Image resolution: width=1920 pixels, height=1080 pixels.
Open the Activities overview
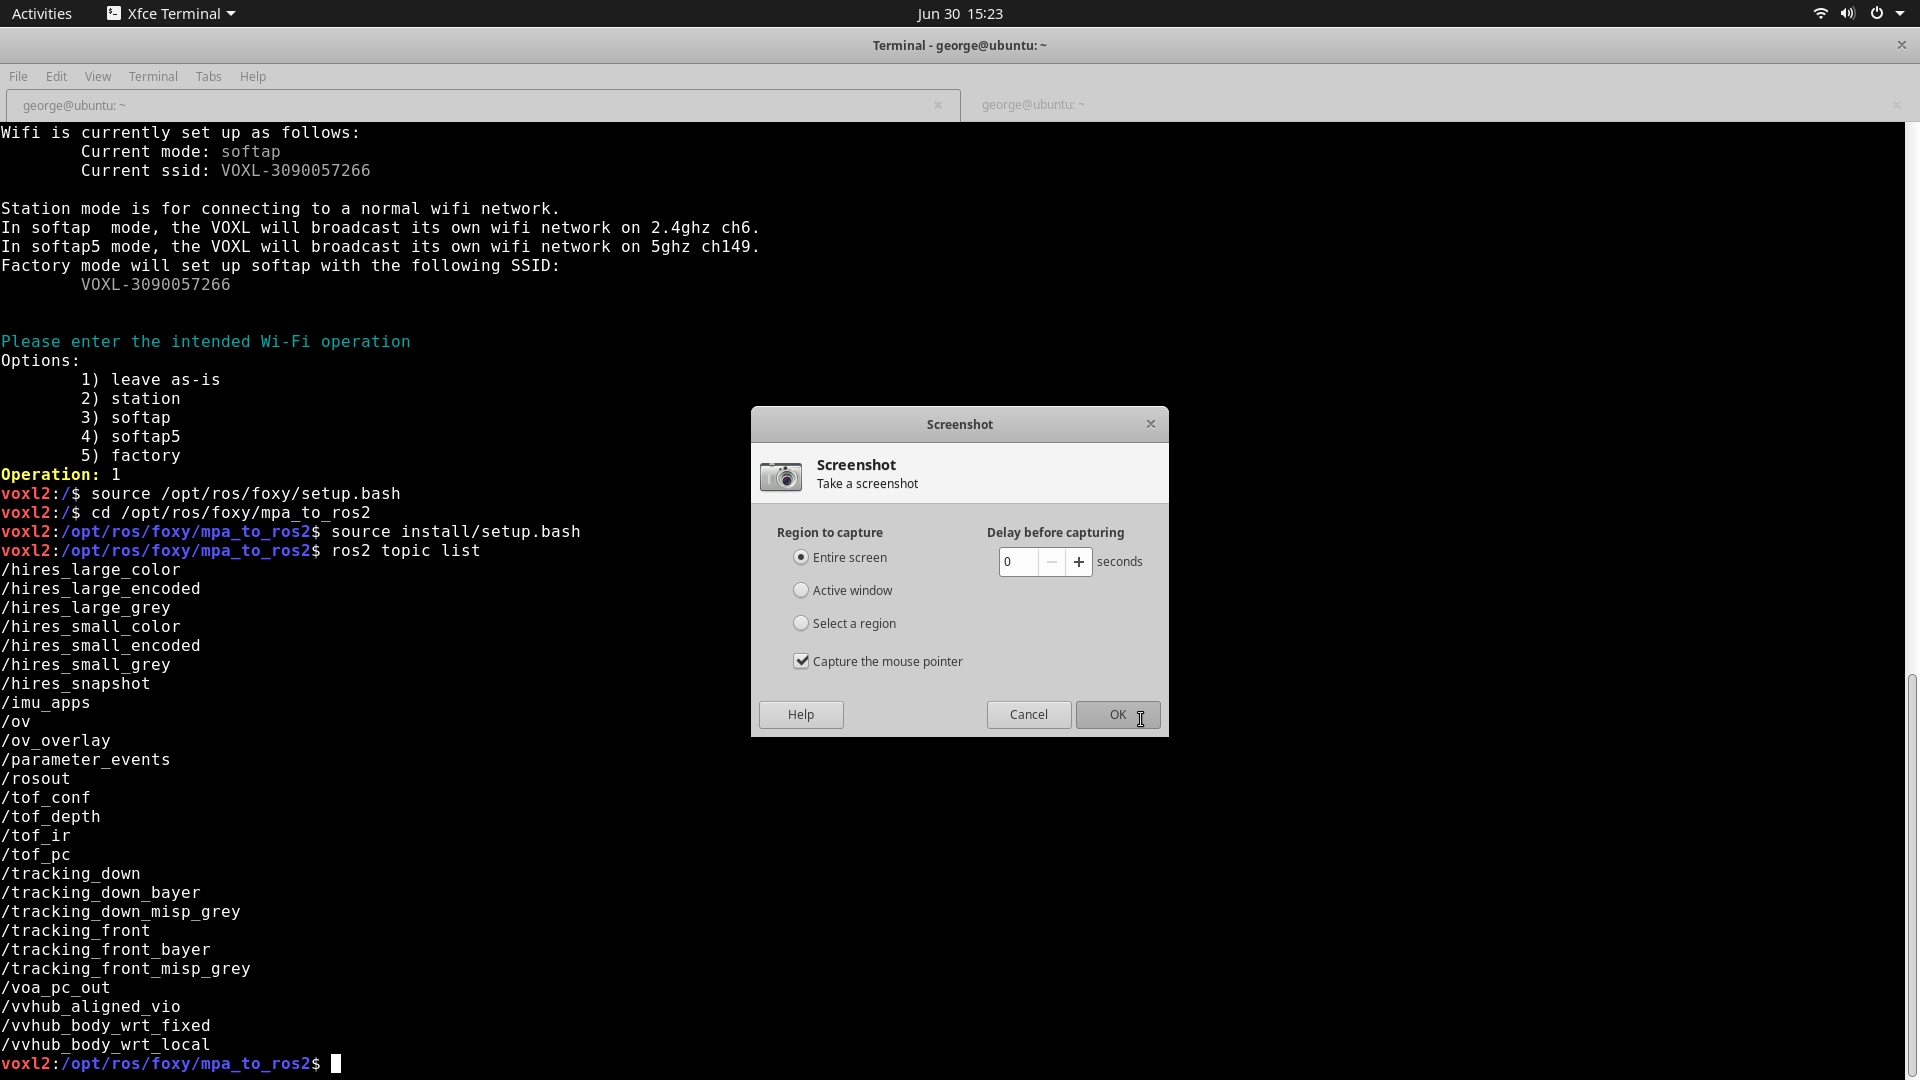(x=42, y=14)
